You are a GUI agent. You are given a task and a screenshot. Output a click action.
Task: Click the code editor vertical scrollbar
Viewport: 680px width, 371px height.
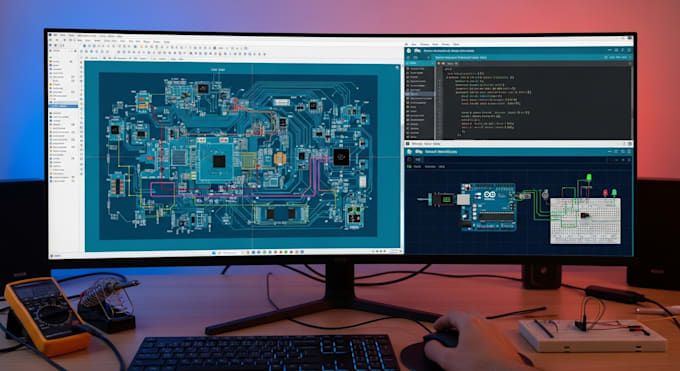point(631,102)
